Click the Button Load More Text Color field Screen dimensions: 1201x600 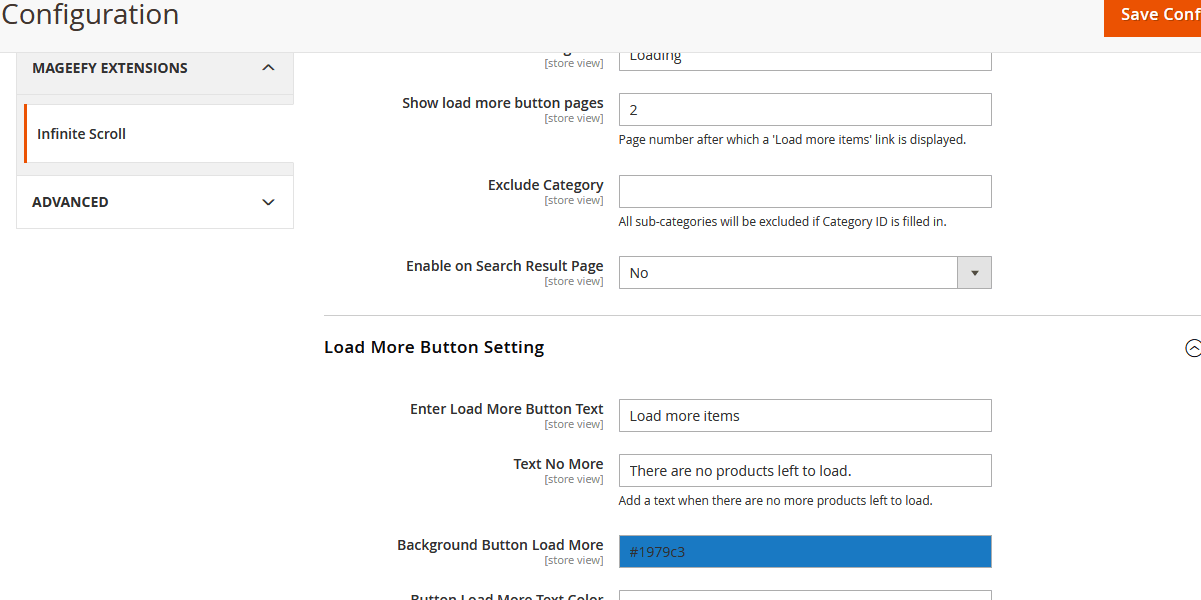tap(804, 595)
